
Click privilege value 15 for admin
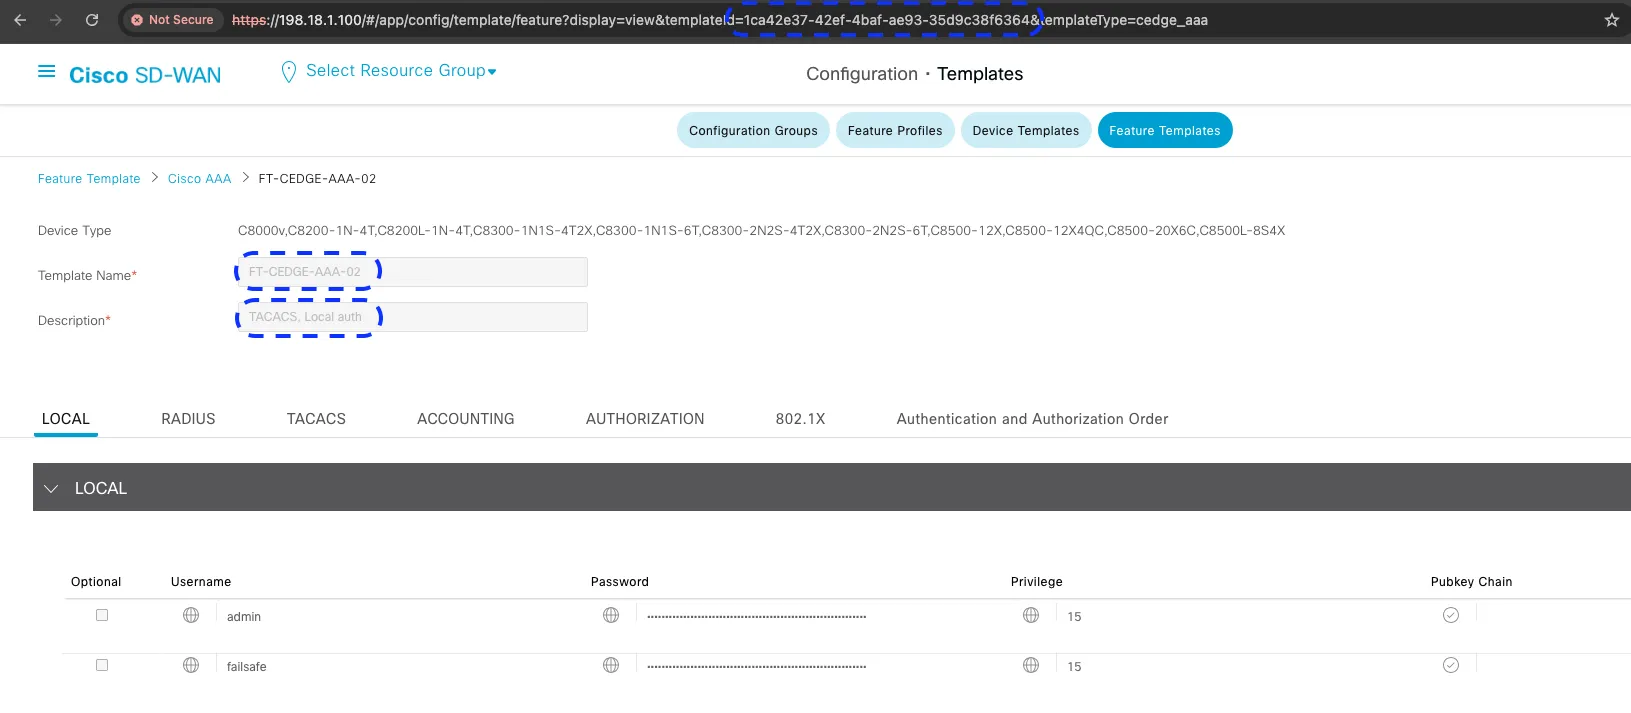pyautogui.click(x=1074, y=617)
